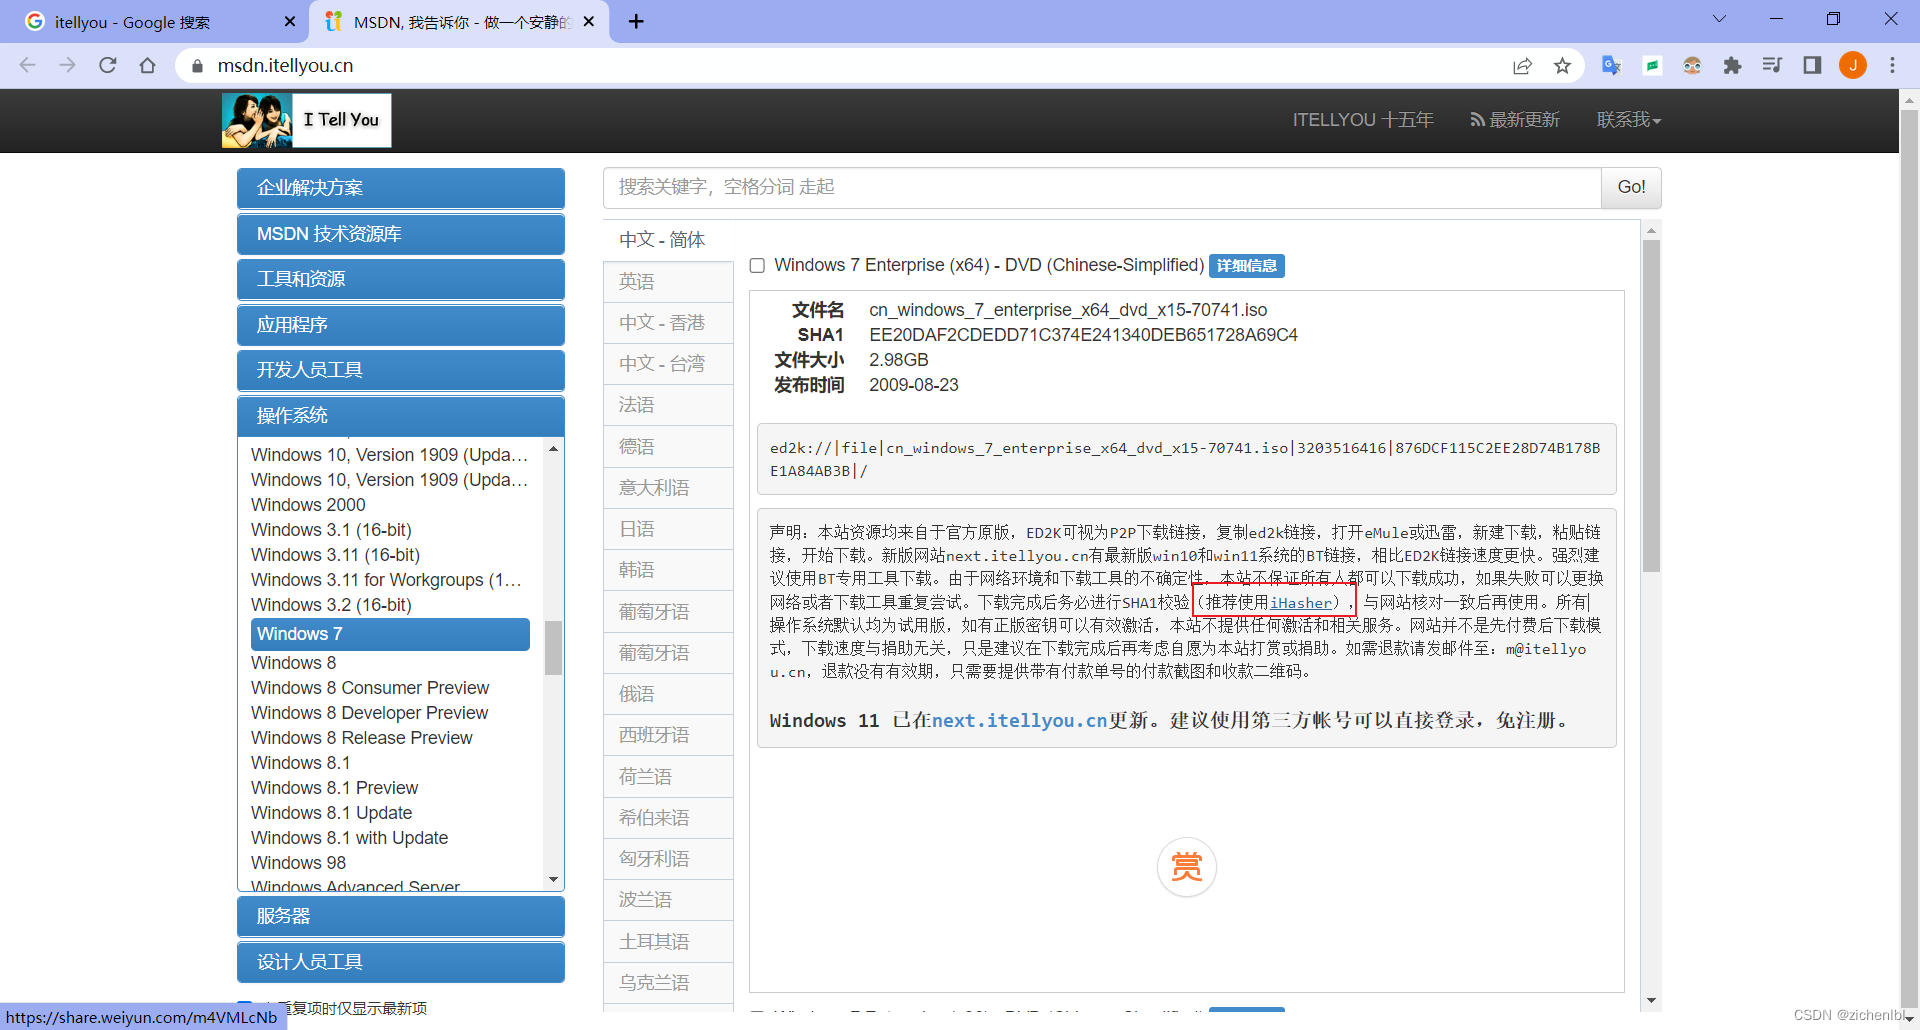
Task: Reload the page with refresh icon
Action: point(108,65)
